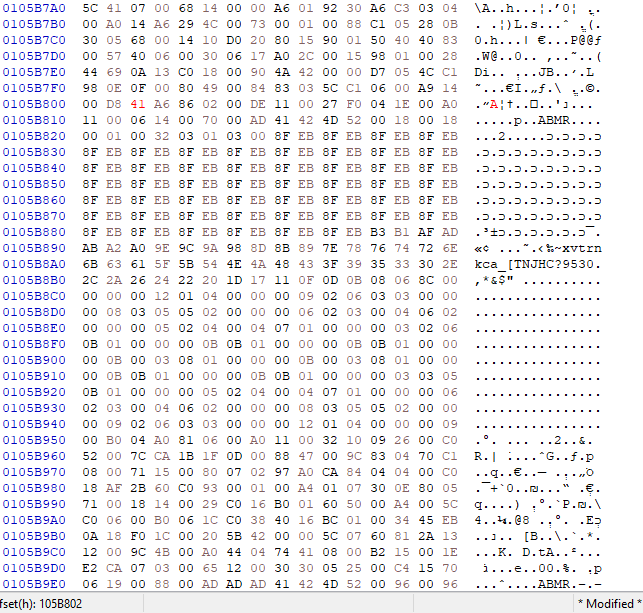Select first byte 5C in row 0105B7A0
643x613 pixels.
[x=90, y=6]
